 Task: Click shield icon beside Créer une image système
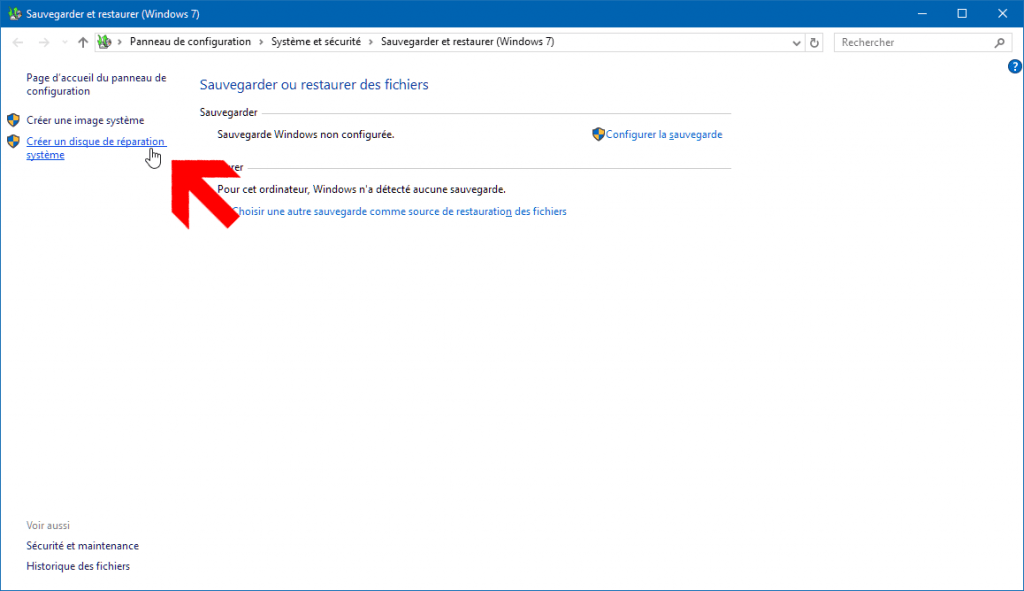[13, 120]
